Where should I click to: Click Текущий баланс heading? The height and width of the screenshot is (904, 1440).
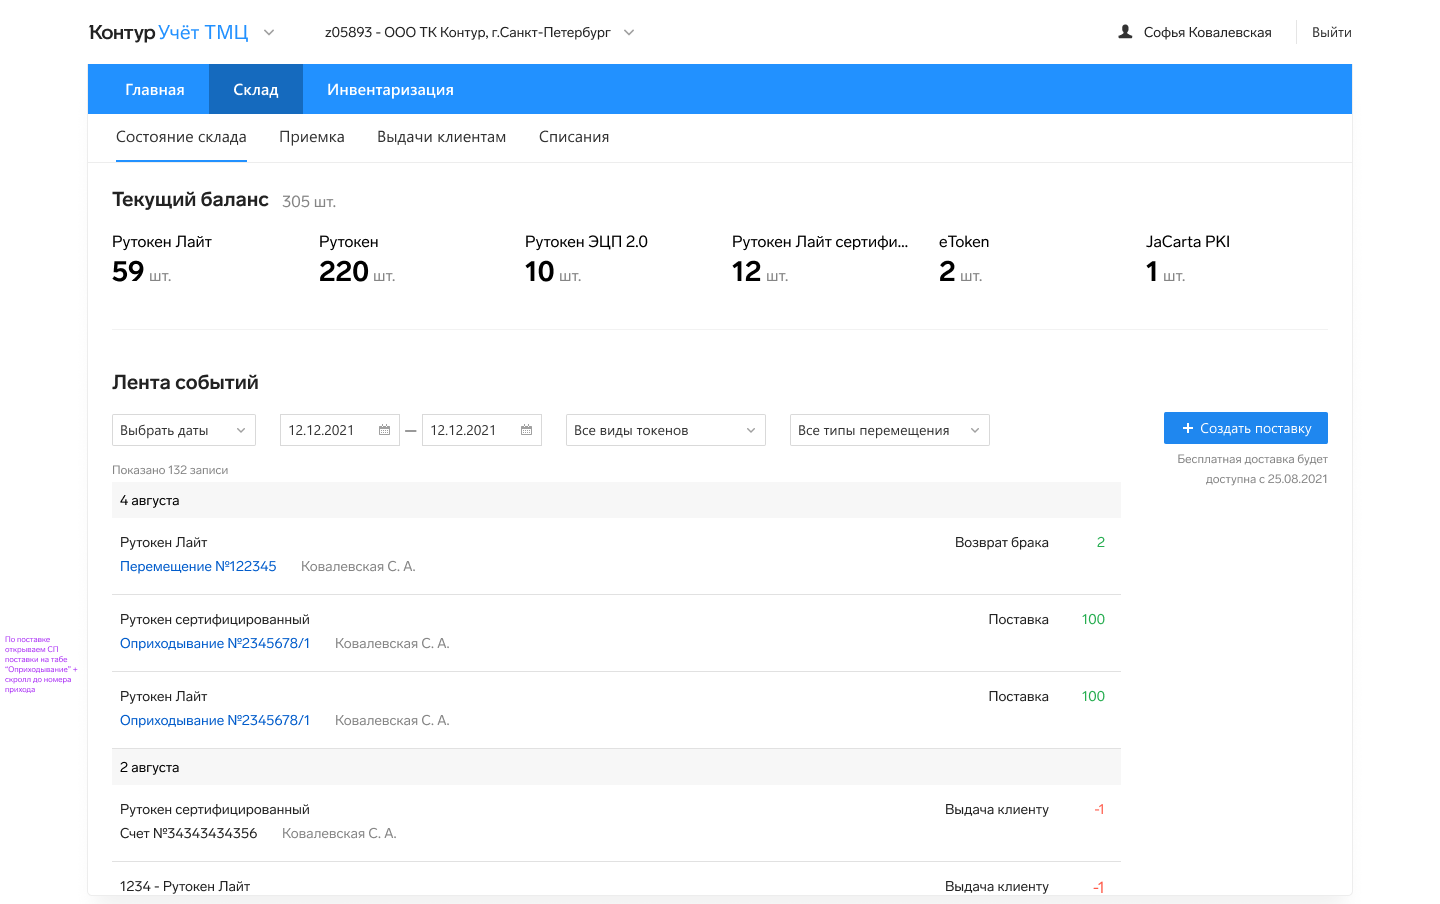coord(190,199)
